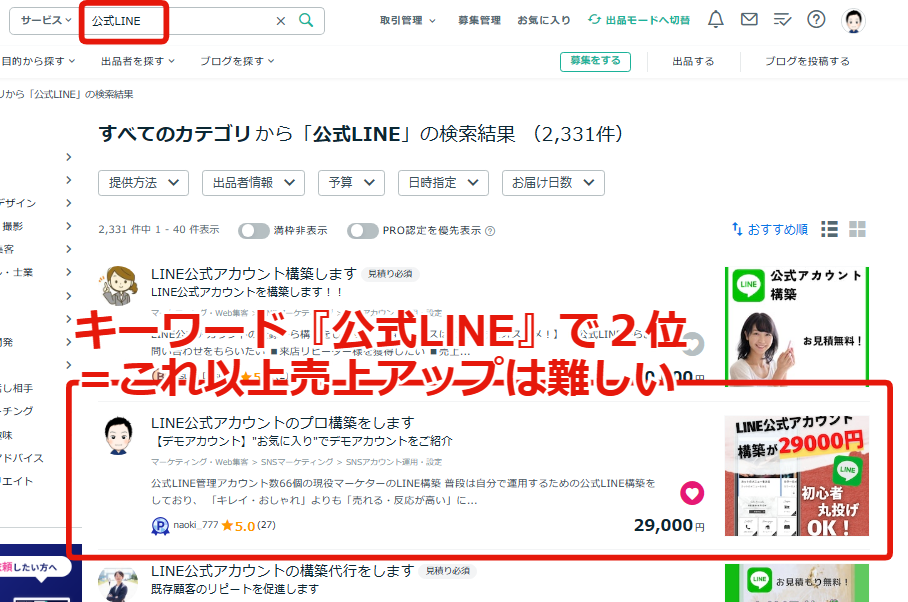
Task: Open the 提供方法 filter dropdown
Action: [x=143, y=182]
